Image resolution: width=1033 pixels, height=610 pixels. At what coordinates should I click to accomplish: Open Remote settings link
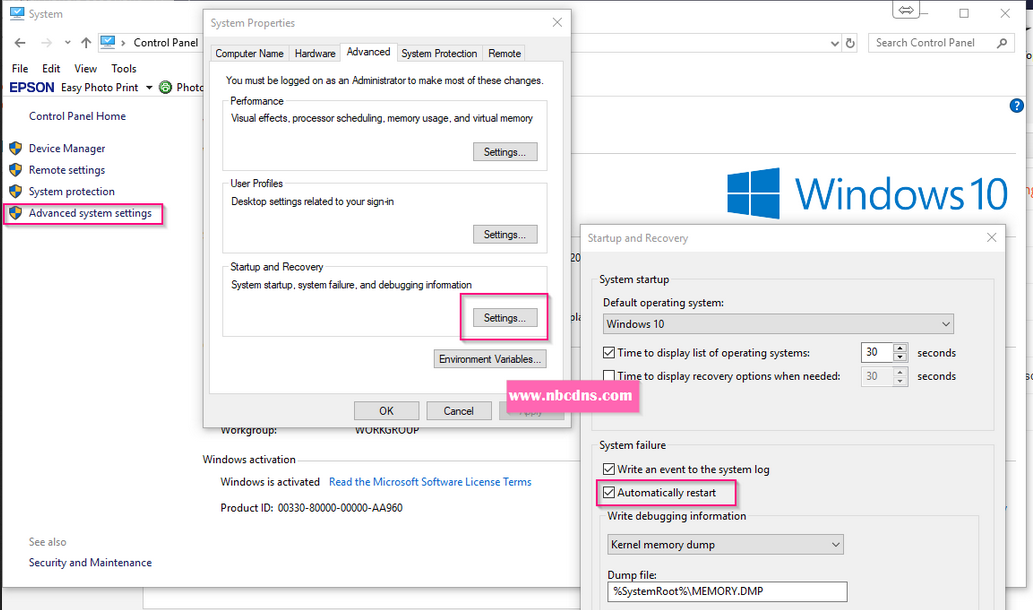coord(67,170)
